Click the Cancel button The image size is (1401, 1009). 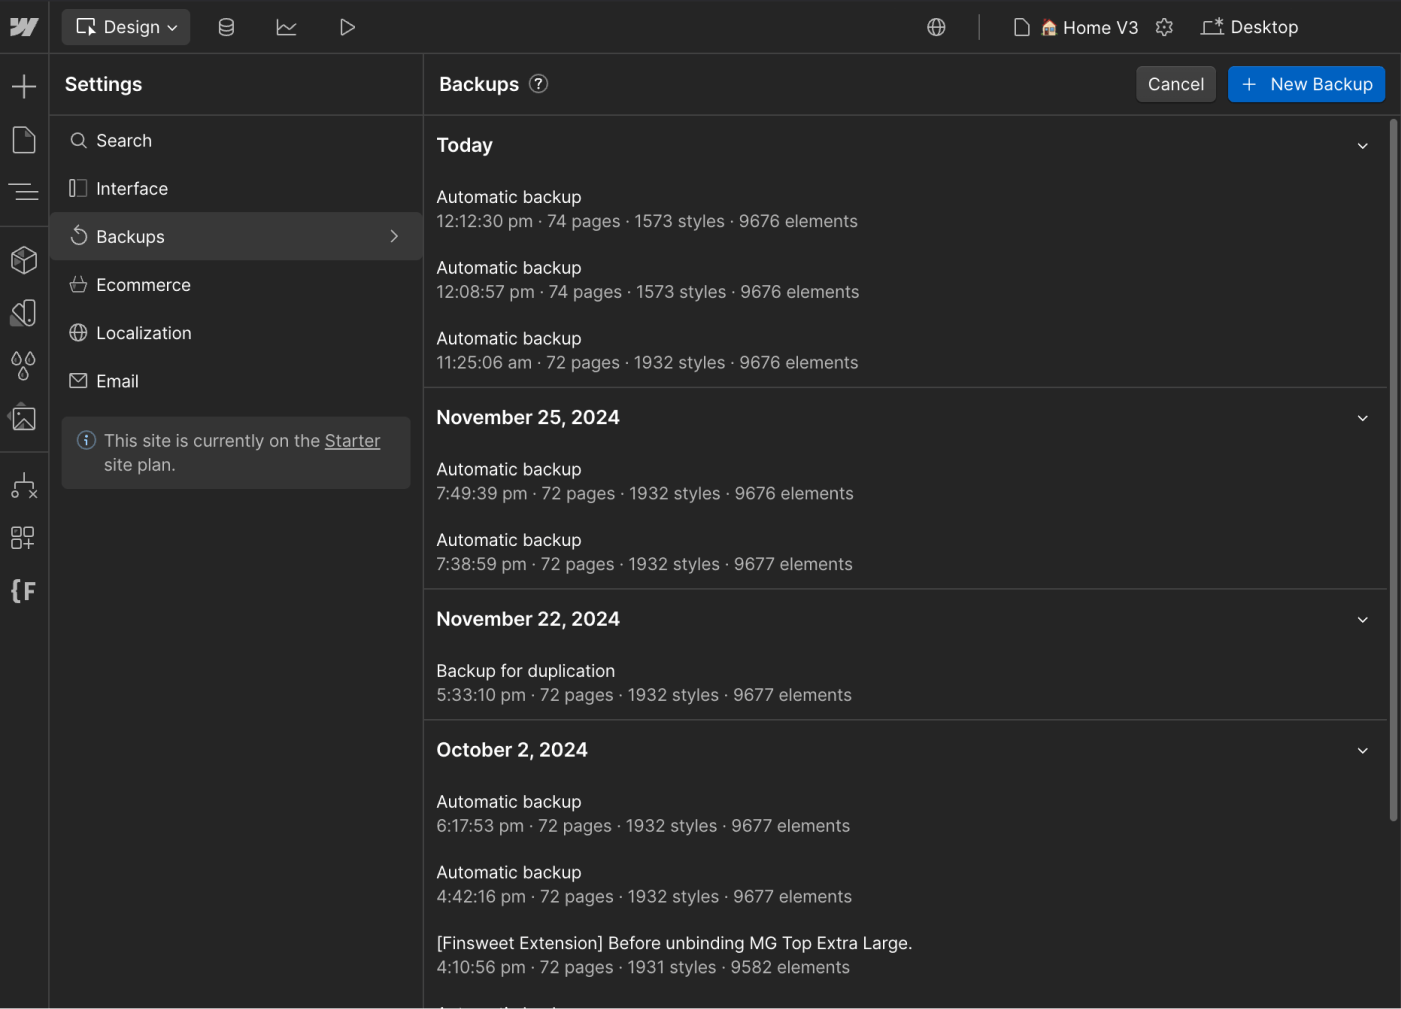[1175, 84]
